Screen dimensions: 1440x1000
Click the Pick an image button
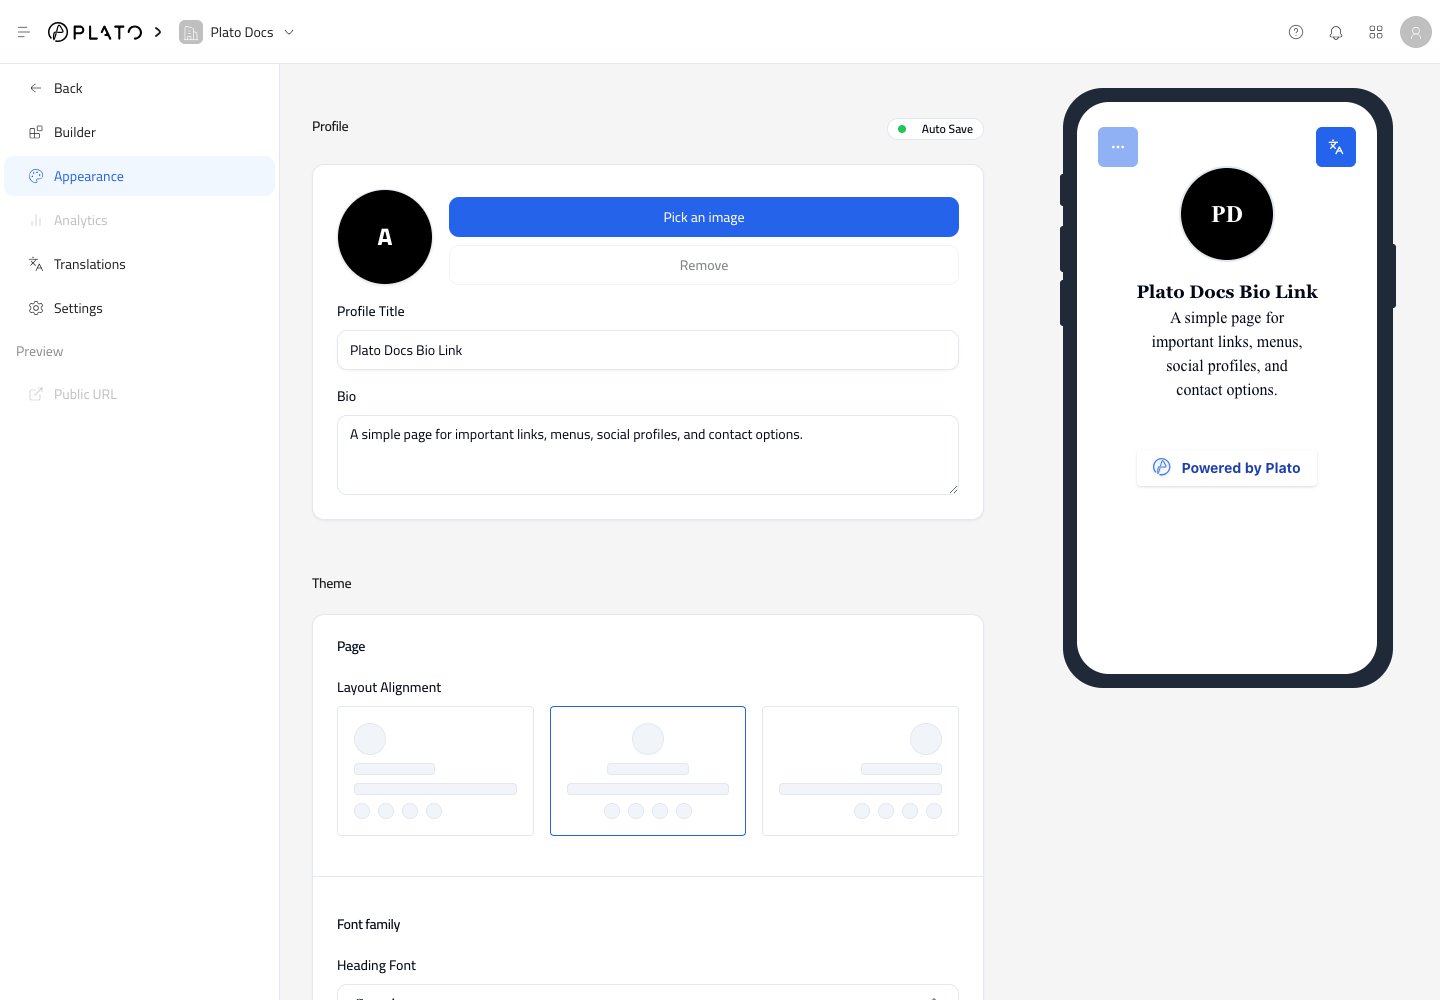pyautogui.click(x=704, y=217)
